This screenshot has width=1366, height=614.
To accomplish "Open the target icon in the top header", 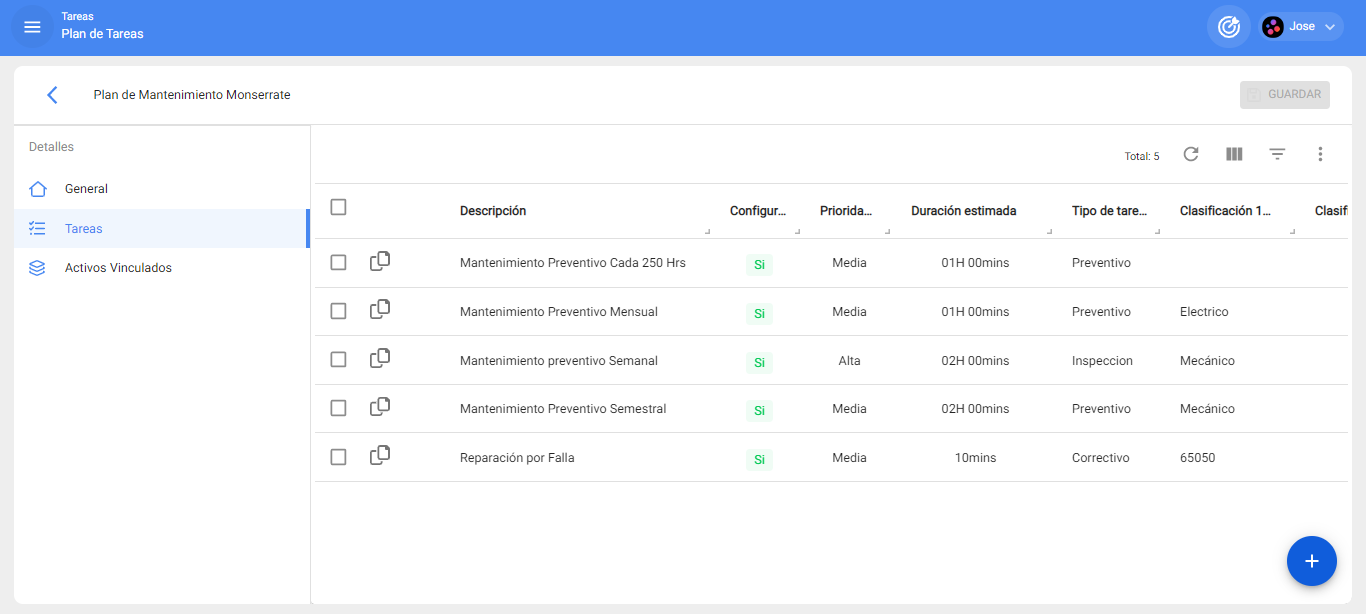I will pos(1228,27).
